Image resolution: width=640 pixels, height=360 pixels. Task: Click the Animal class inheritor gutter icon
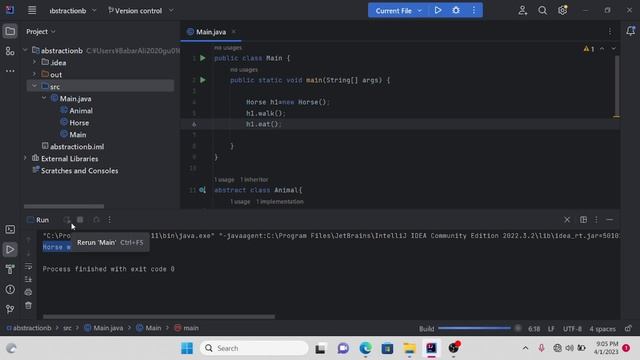(202, 190)
